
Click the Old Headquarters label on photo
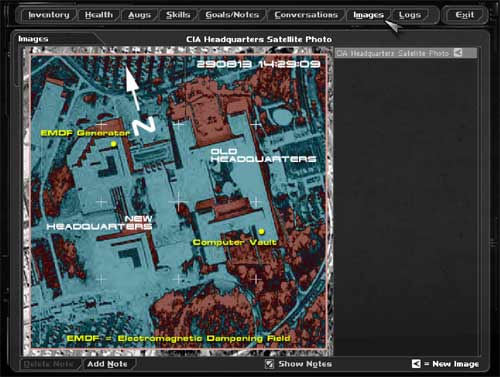point(263,155)
